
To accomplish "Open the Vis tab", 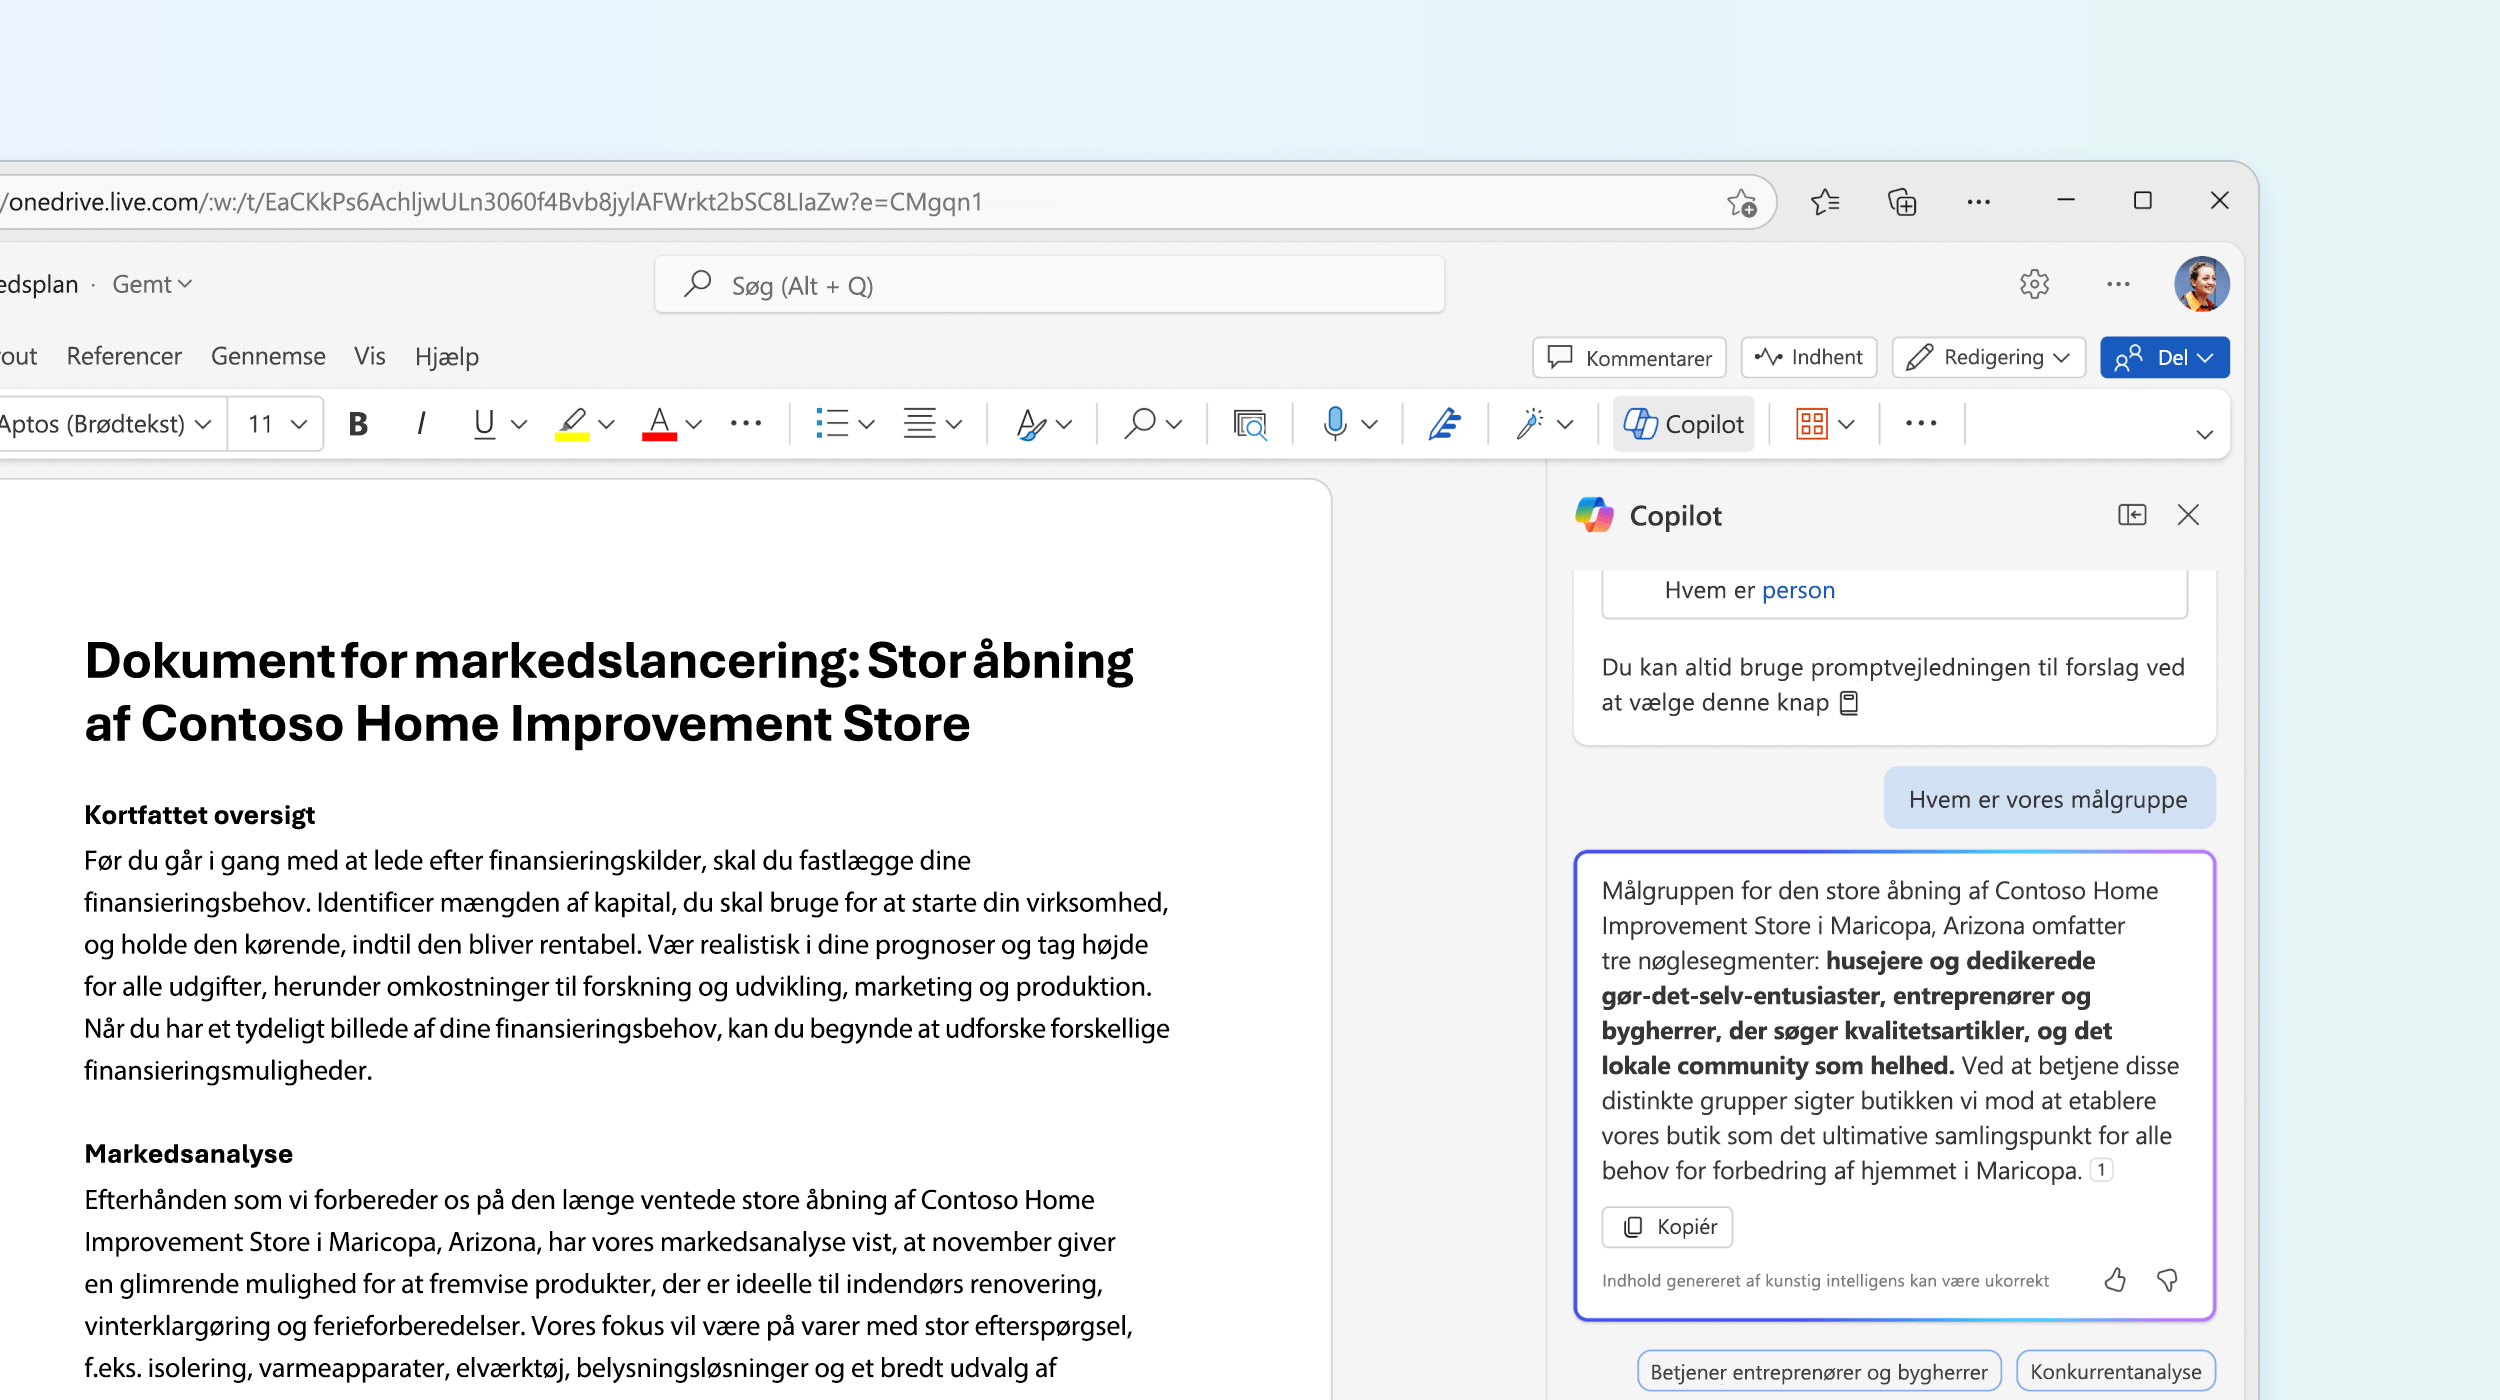I will [x=370, y=357].
